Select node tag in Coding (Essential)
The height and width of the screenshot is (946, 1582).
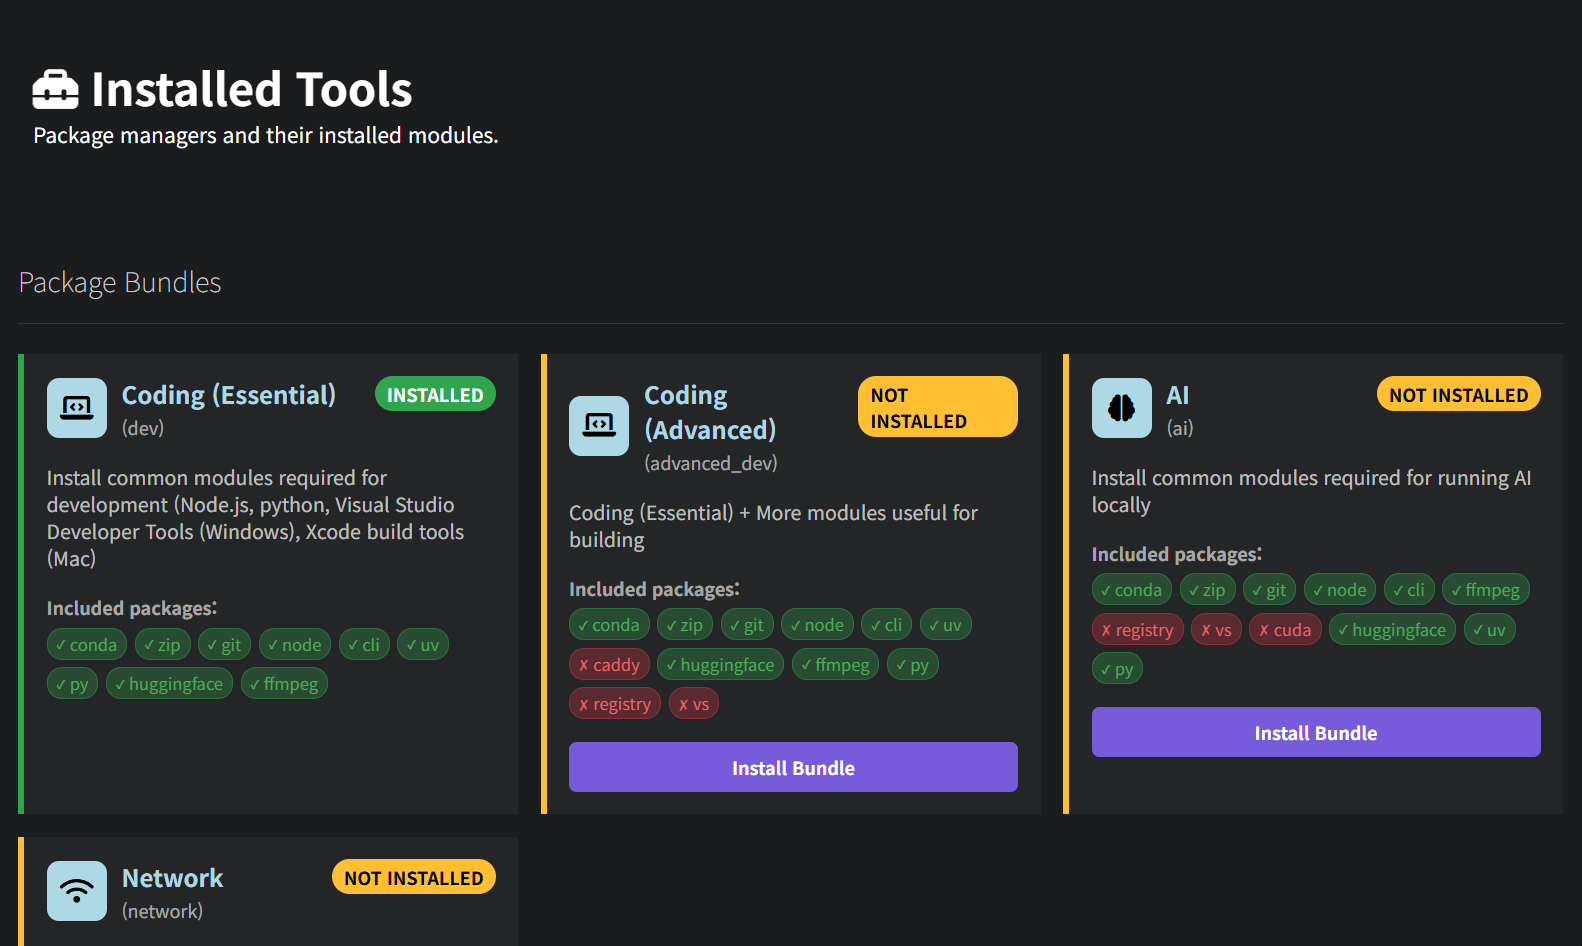coord(295,645)
